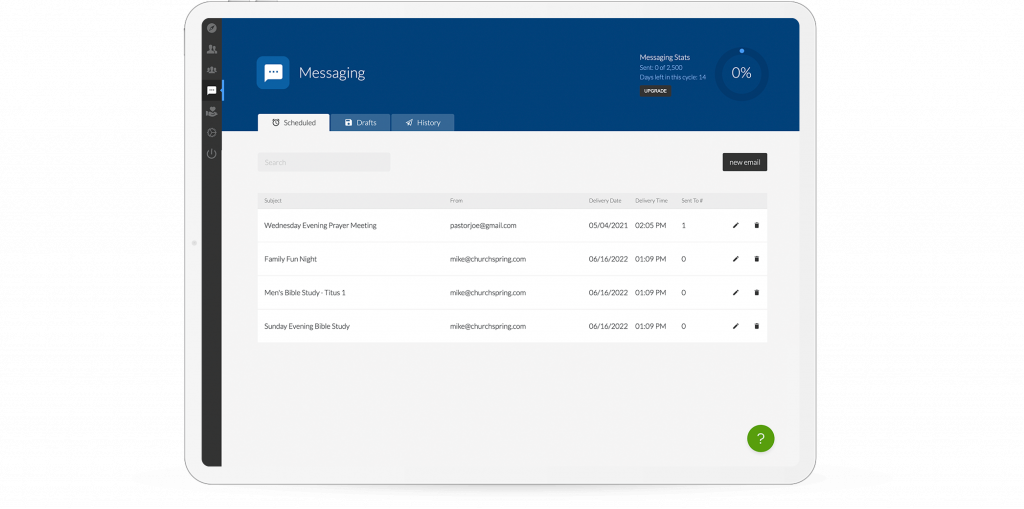Click Days left in this cycle: 14
Image resolution: width=1024 pixels, height=509 pixels.
pos(673,77)
